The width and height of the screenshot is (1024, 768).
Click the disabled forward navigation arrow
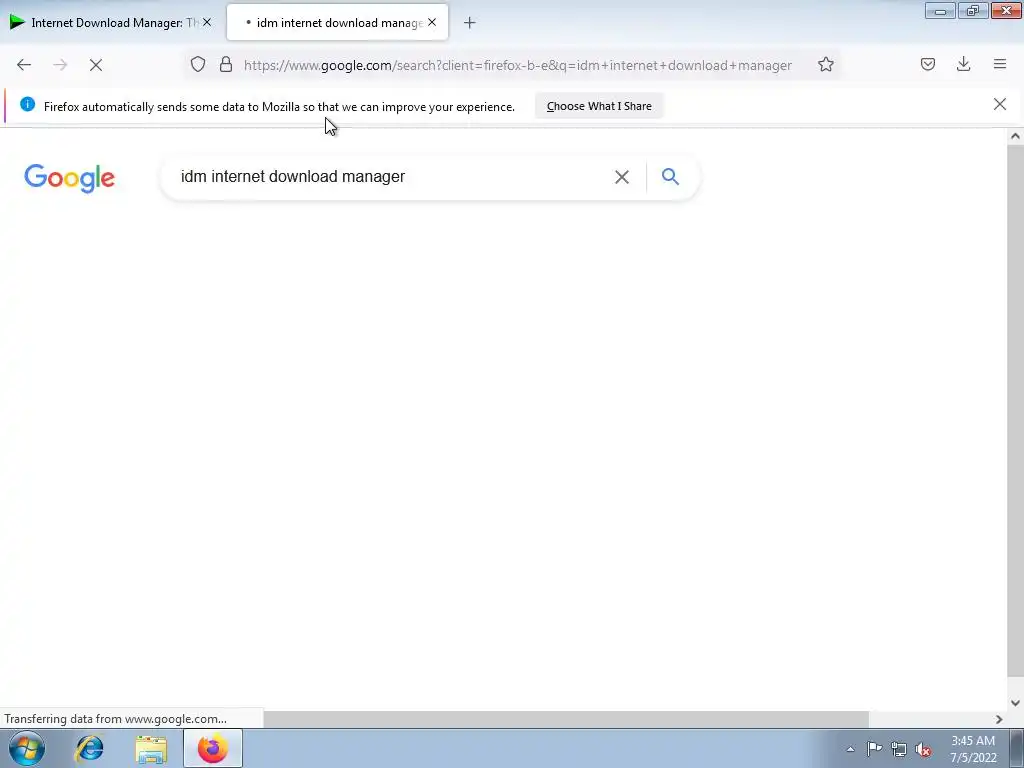pos(60,65)
